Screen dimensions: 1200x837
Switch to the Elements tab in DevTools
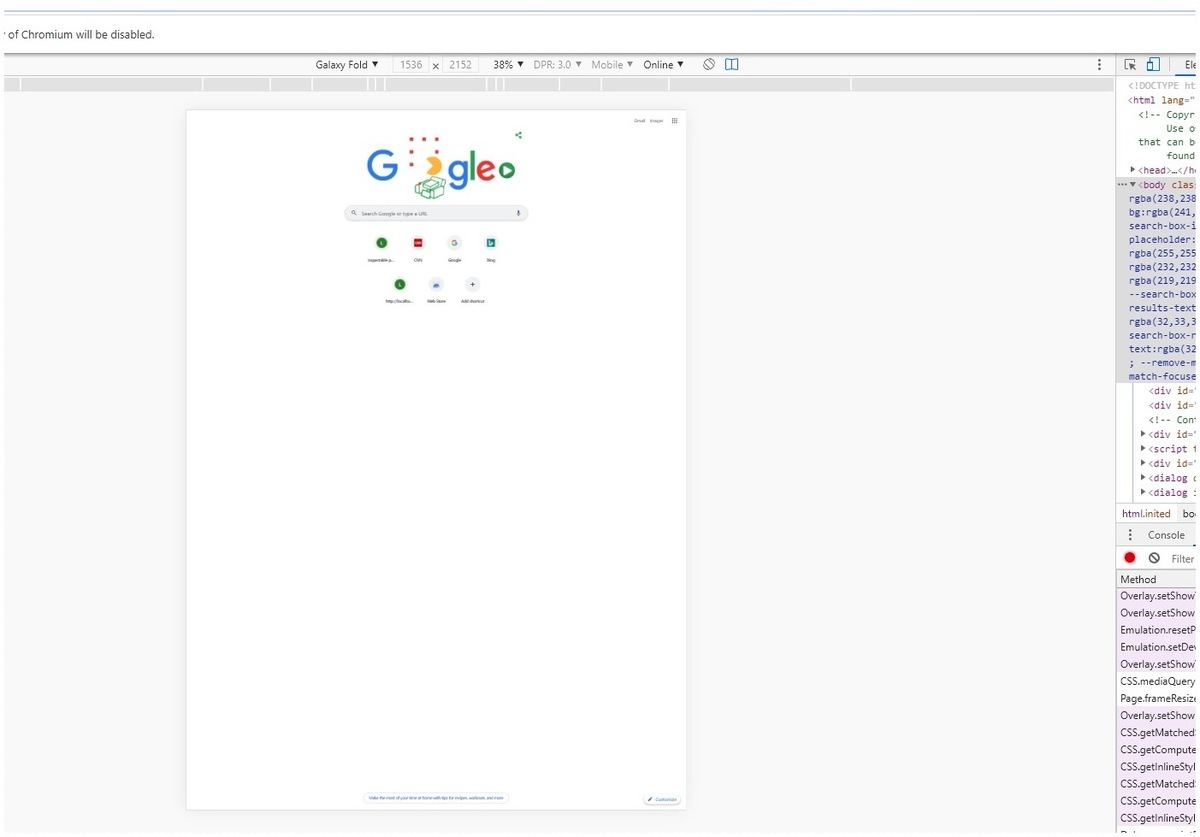[x=1188, y=65]
